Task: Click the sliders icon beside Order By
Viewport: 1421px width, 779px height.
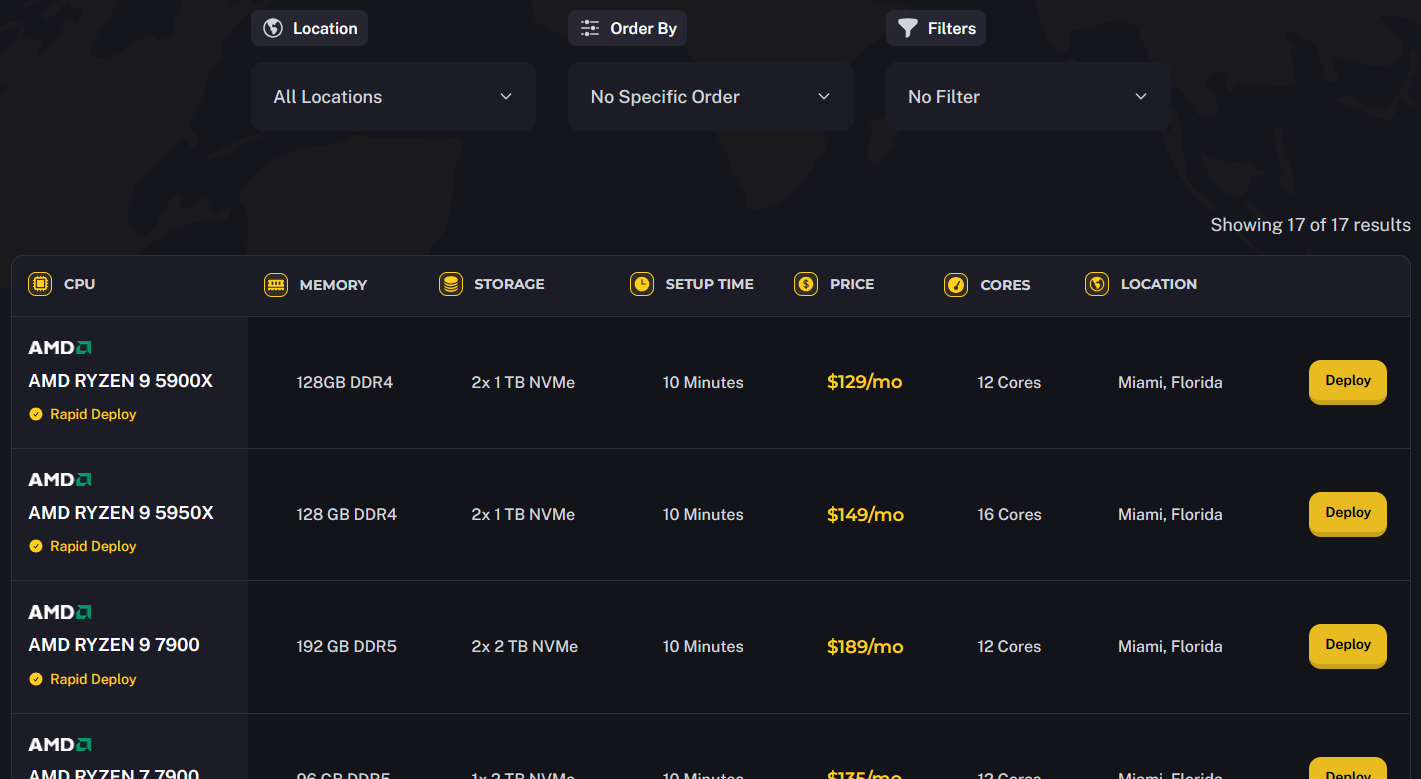Action: point(590,28)
